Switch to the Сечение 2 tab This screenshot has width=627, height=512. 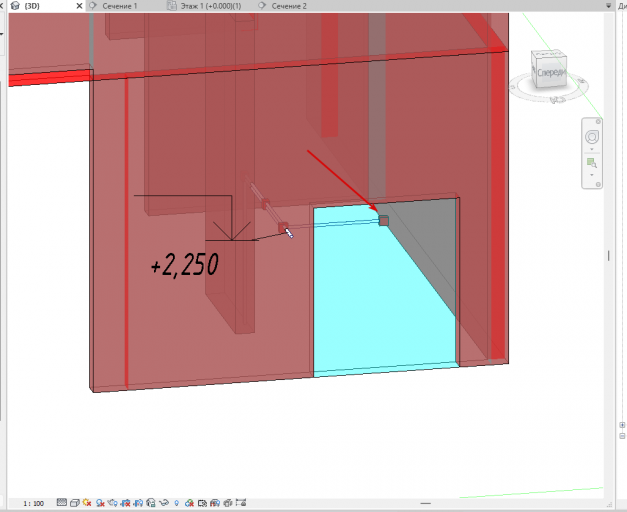click(289, 6)
